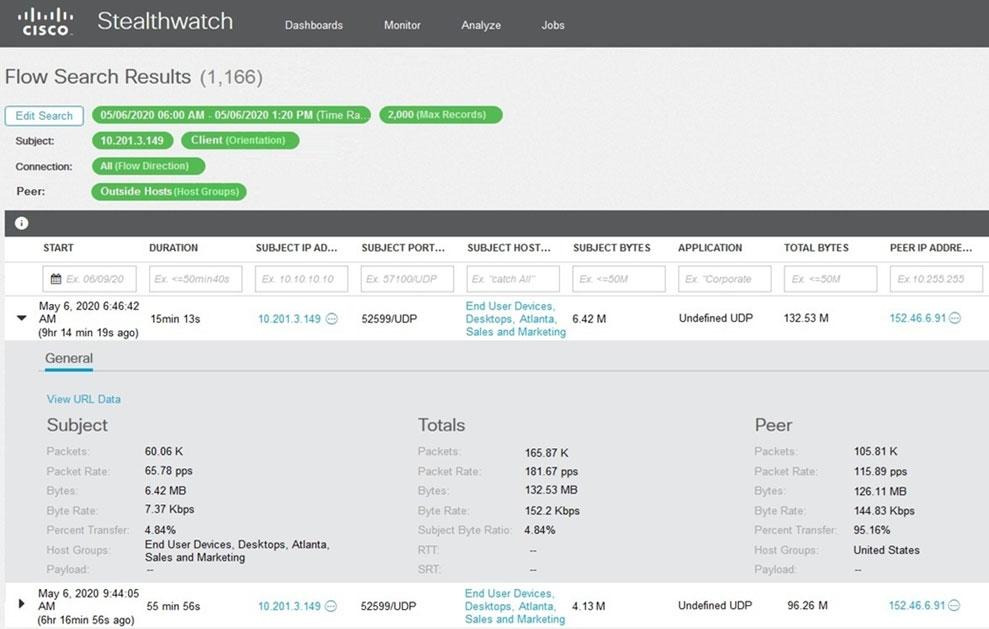This screenshot has width=989, height=629.
Task: Open the Analyze menu
Action: coord(481,25)
